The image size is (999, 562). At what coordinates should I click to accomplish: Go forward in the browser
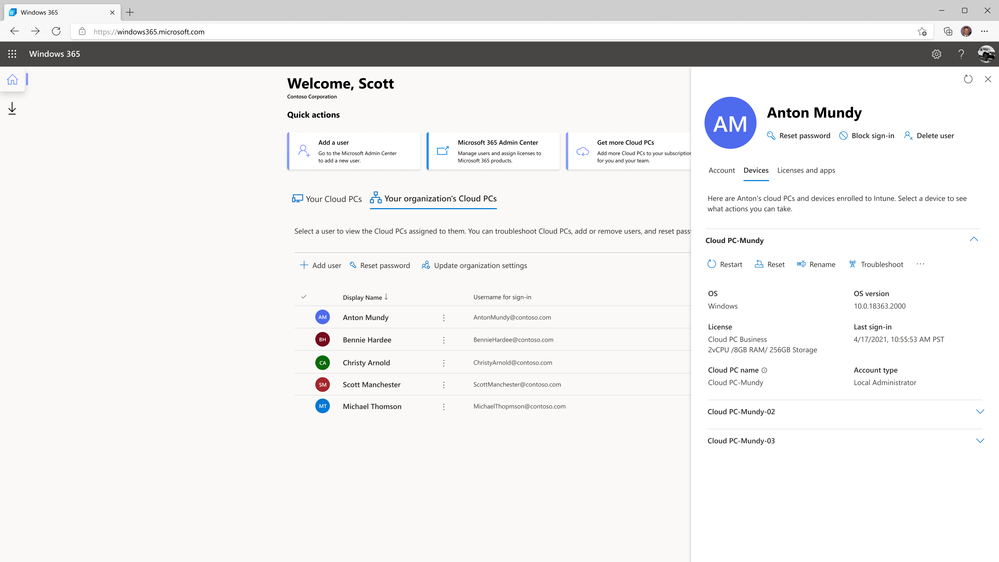(35, 31)
